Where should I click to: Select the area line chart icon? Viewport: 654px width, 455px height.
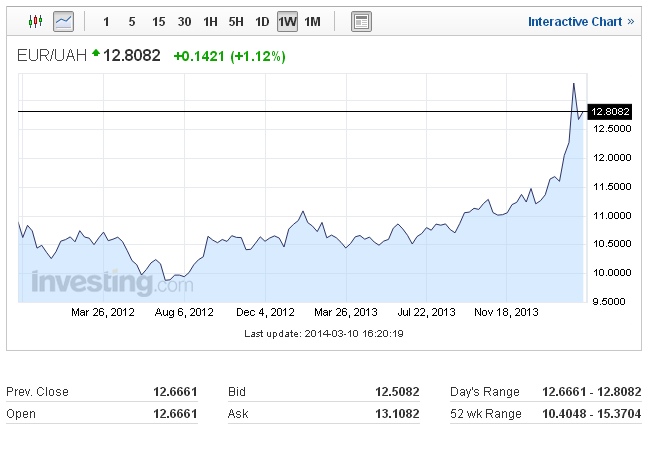(x=63, y=21)
